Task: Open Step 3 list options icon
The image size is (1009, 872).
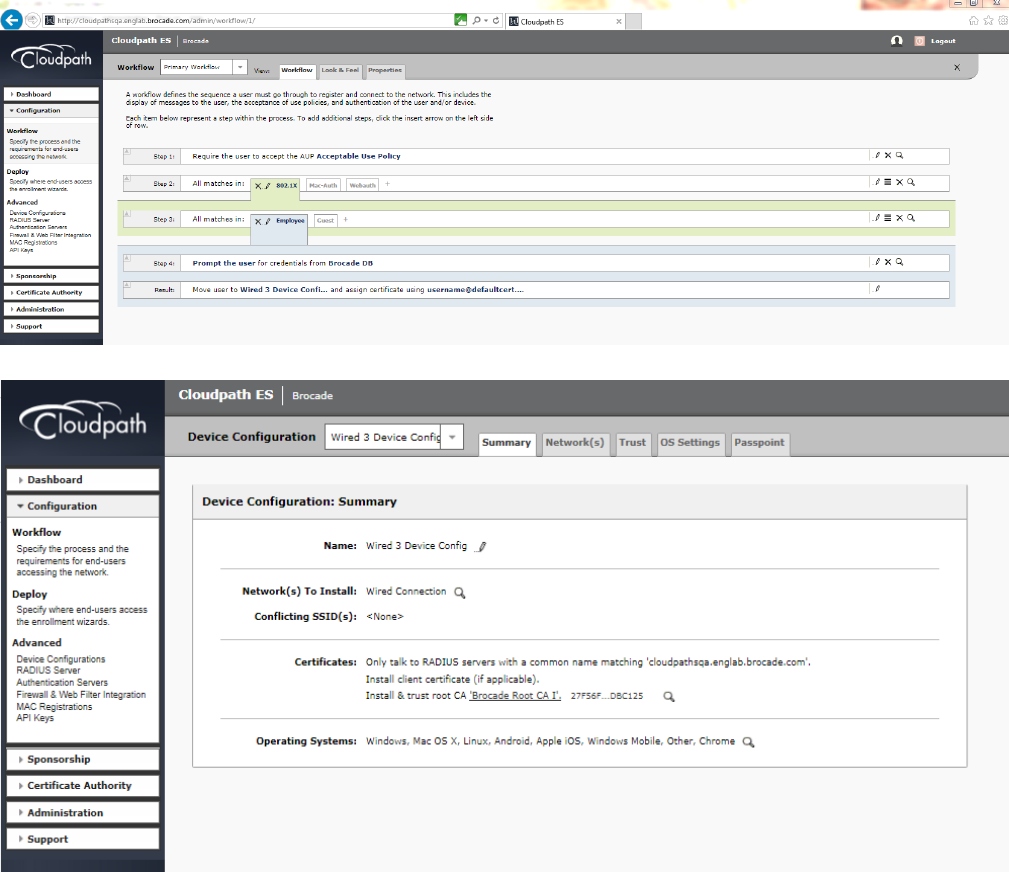Action: click(x=888, y=218)
